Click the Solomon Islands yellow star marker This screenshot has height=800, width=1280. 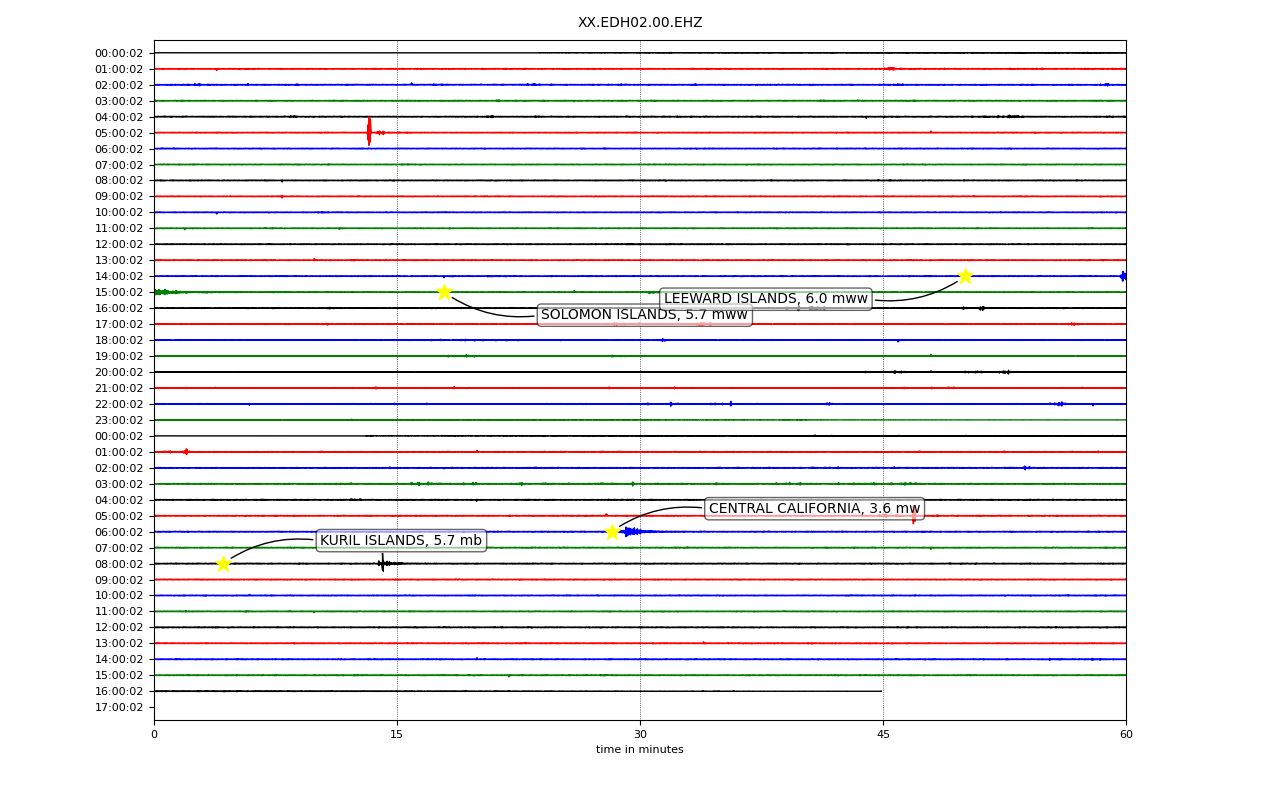444,292
